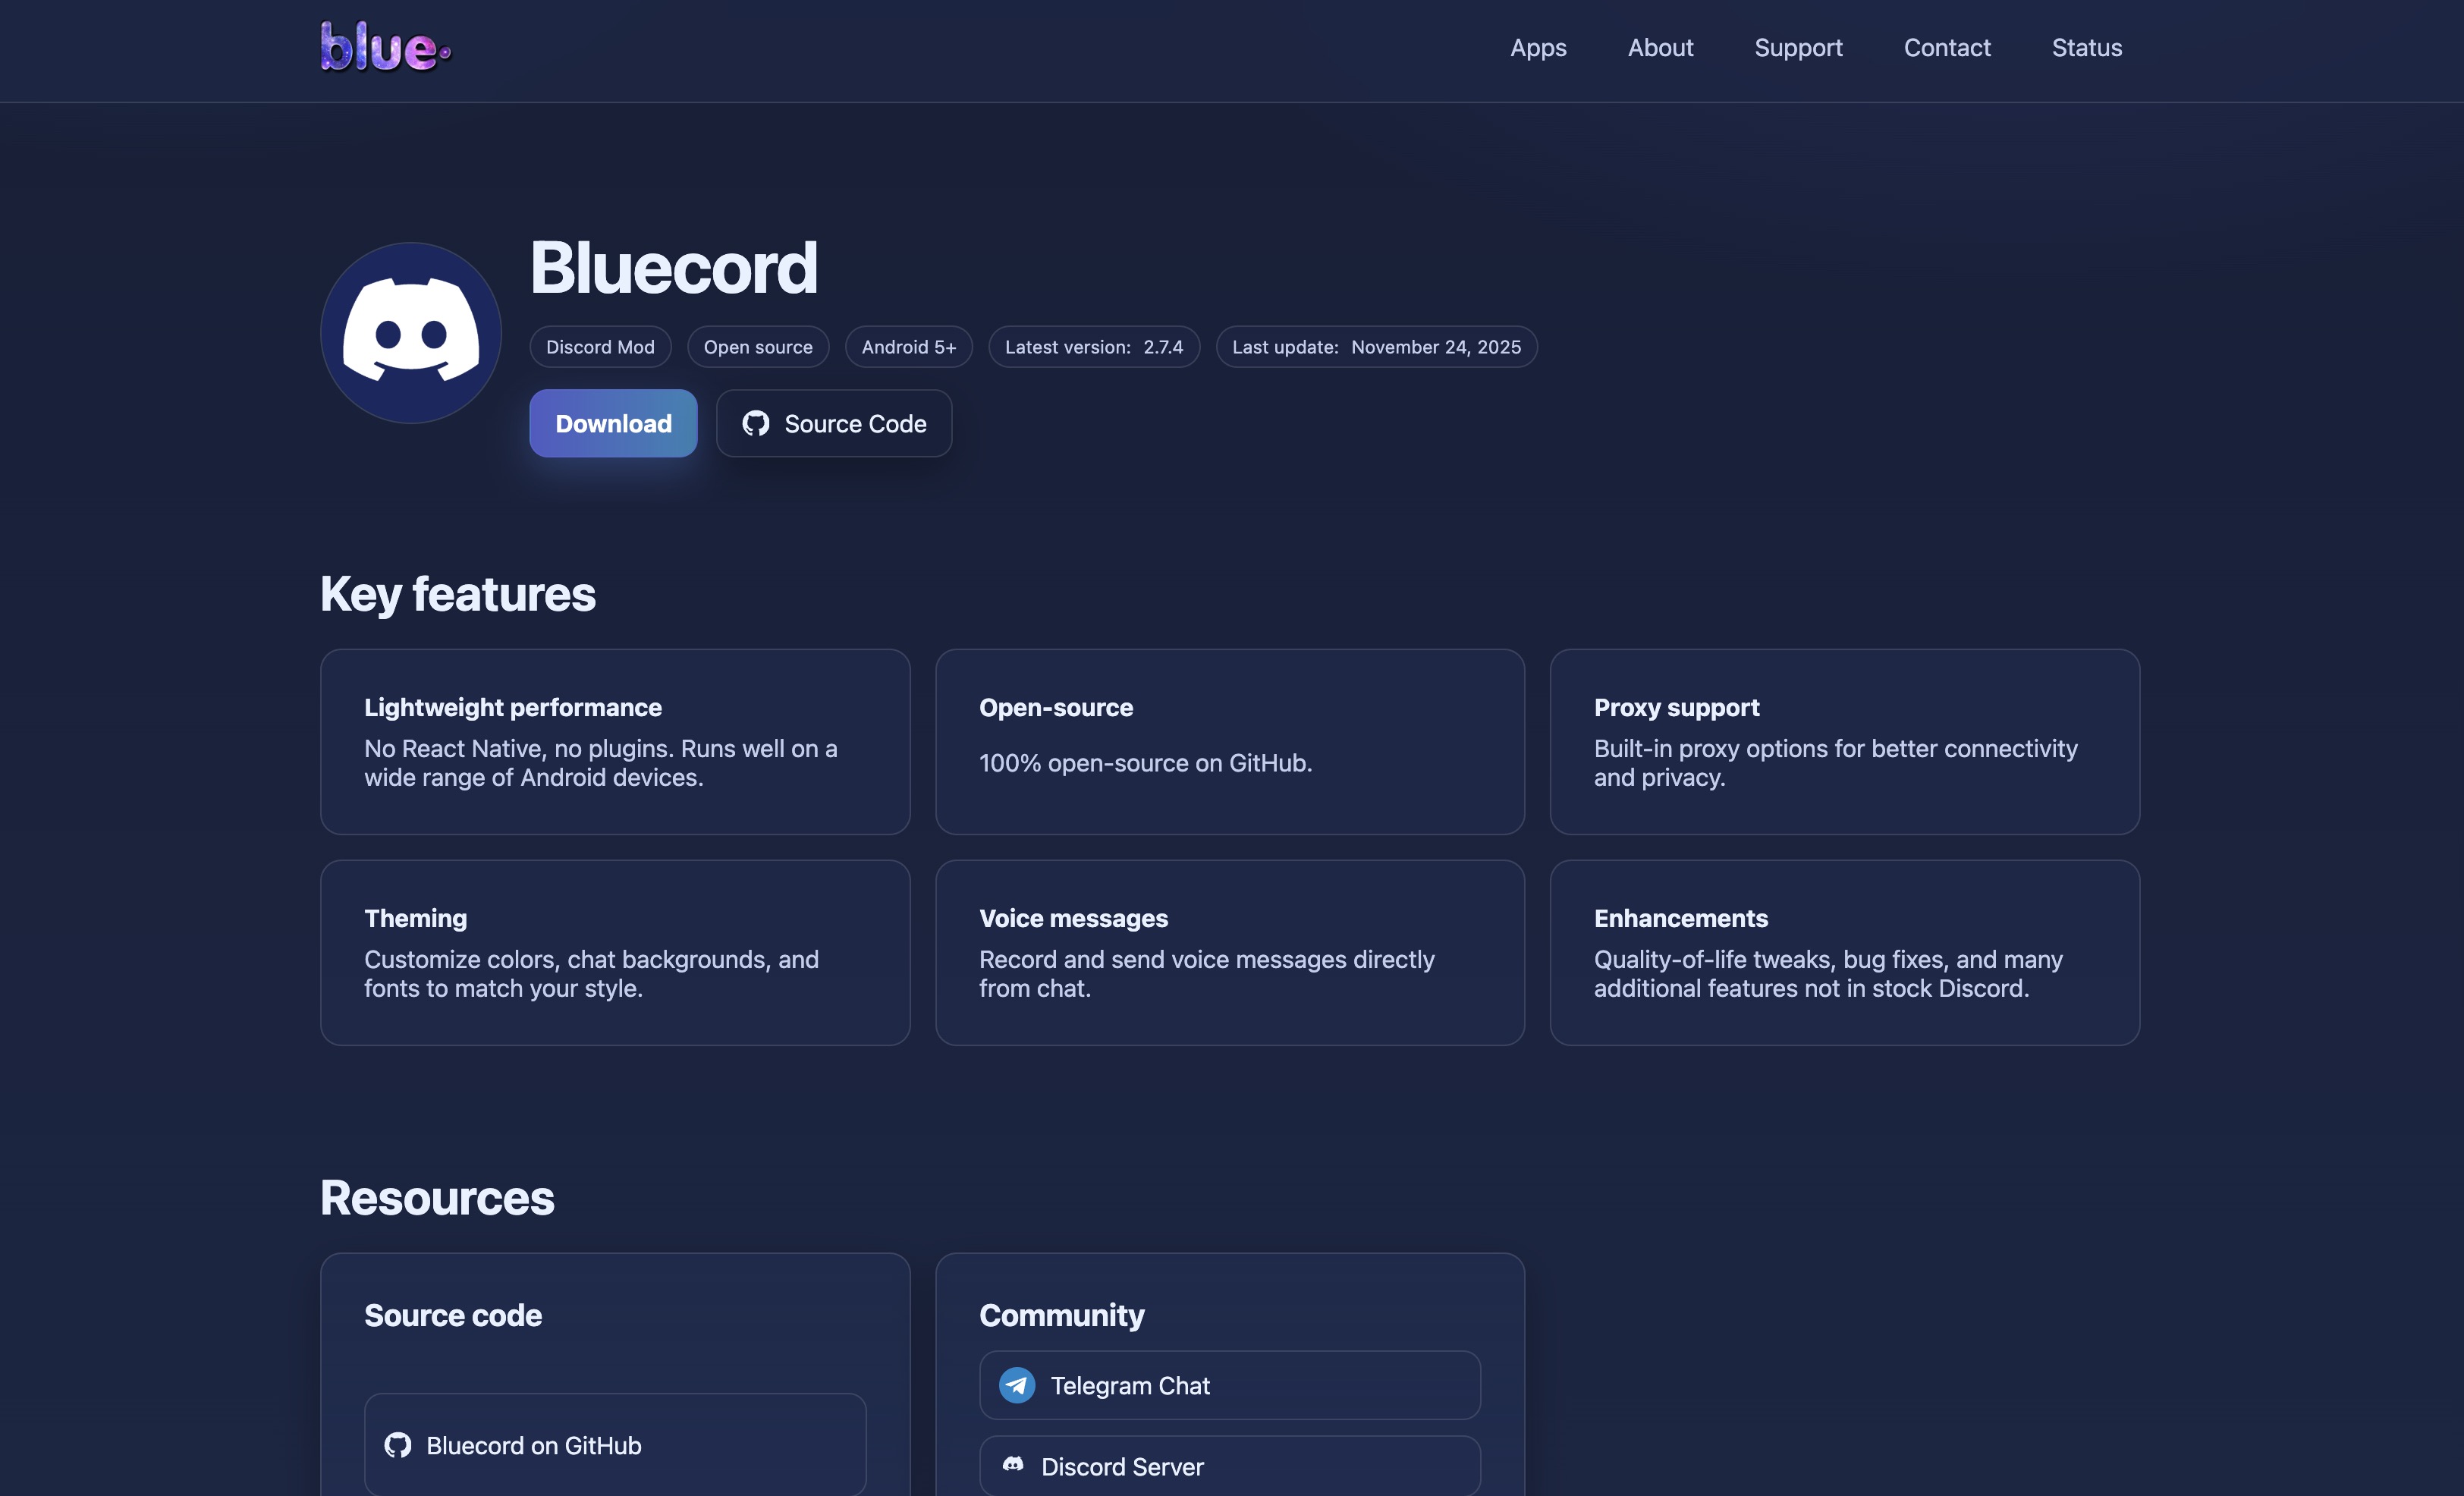Click the Discord Mod tag
This screenshot has width=2464, height=1496.
click(600, 347)
